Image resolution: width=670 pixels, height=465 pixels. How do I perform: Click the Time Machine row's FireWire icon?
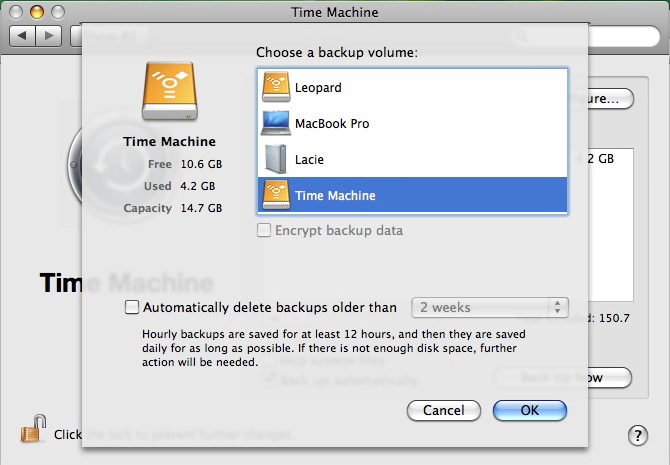[x=276, y=195]
